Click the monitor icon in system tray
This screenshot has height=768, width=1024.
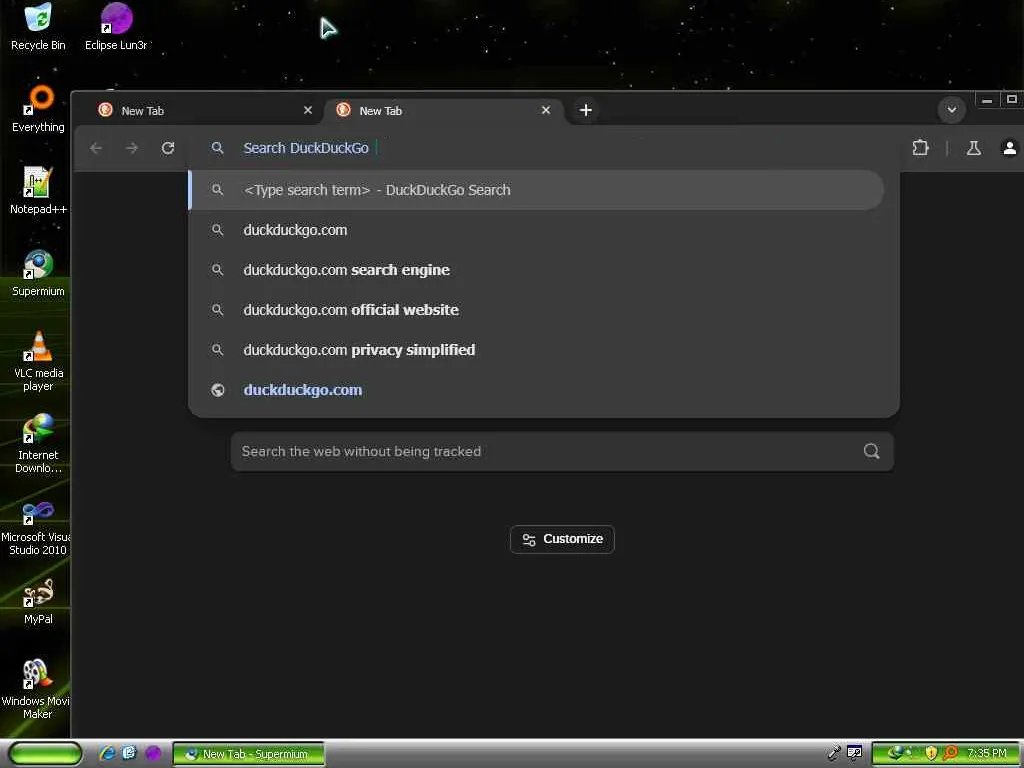point(854,753)
